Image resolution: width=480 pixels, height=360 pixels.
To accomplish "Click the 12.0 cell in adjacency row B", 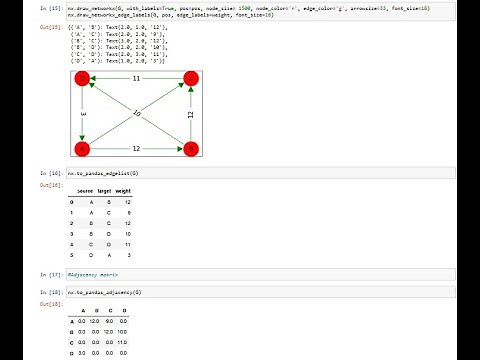I will click(108, 332).
